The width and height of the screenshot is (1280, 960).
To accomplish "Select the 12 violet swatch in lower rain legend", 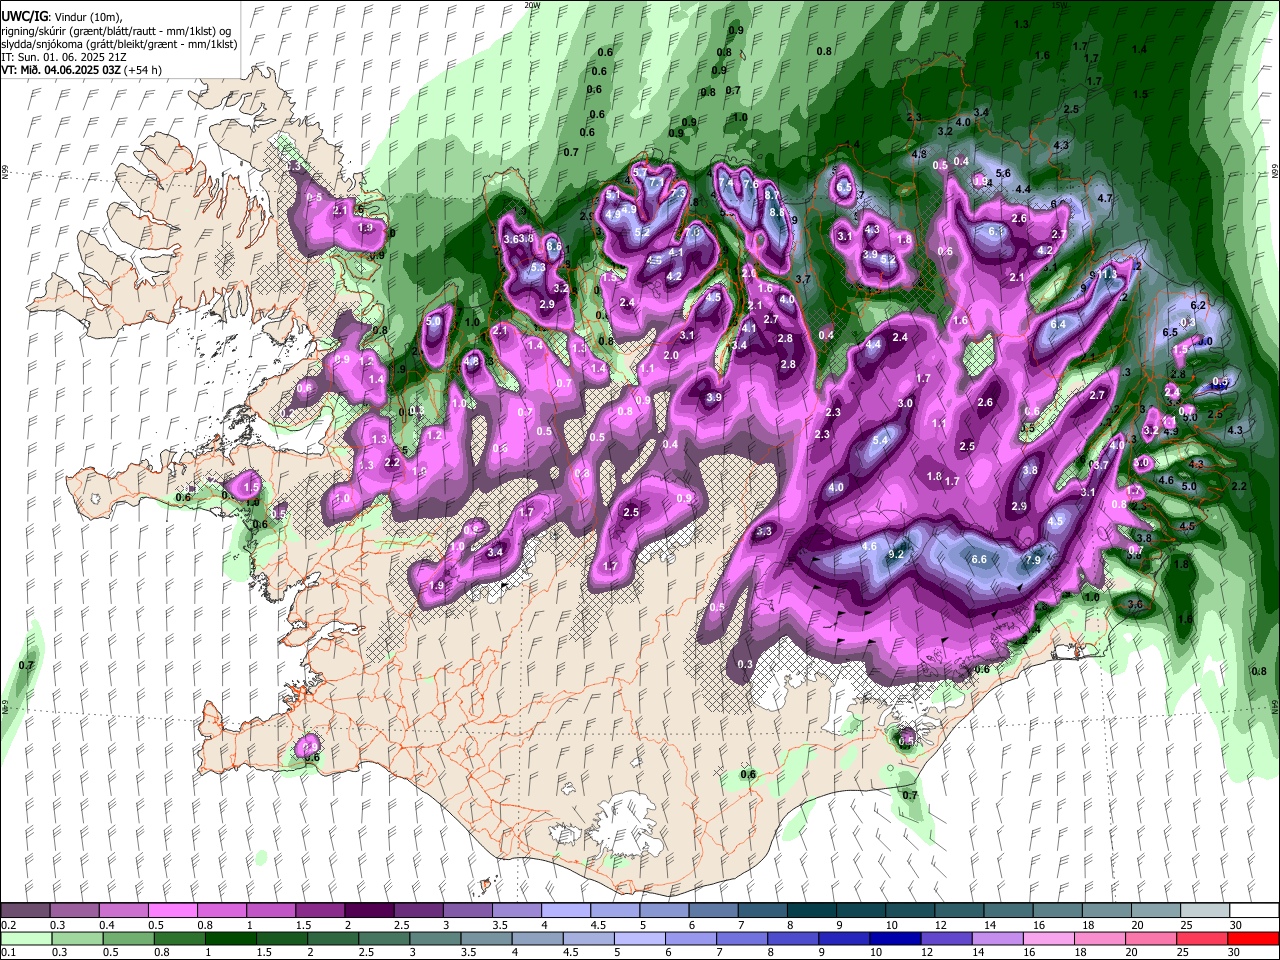I will point(947,938).
